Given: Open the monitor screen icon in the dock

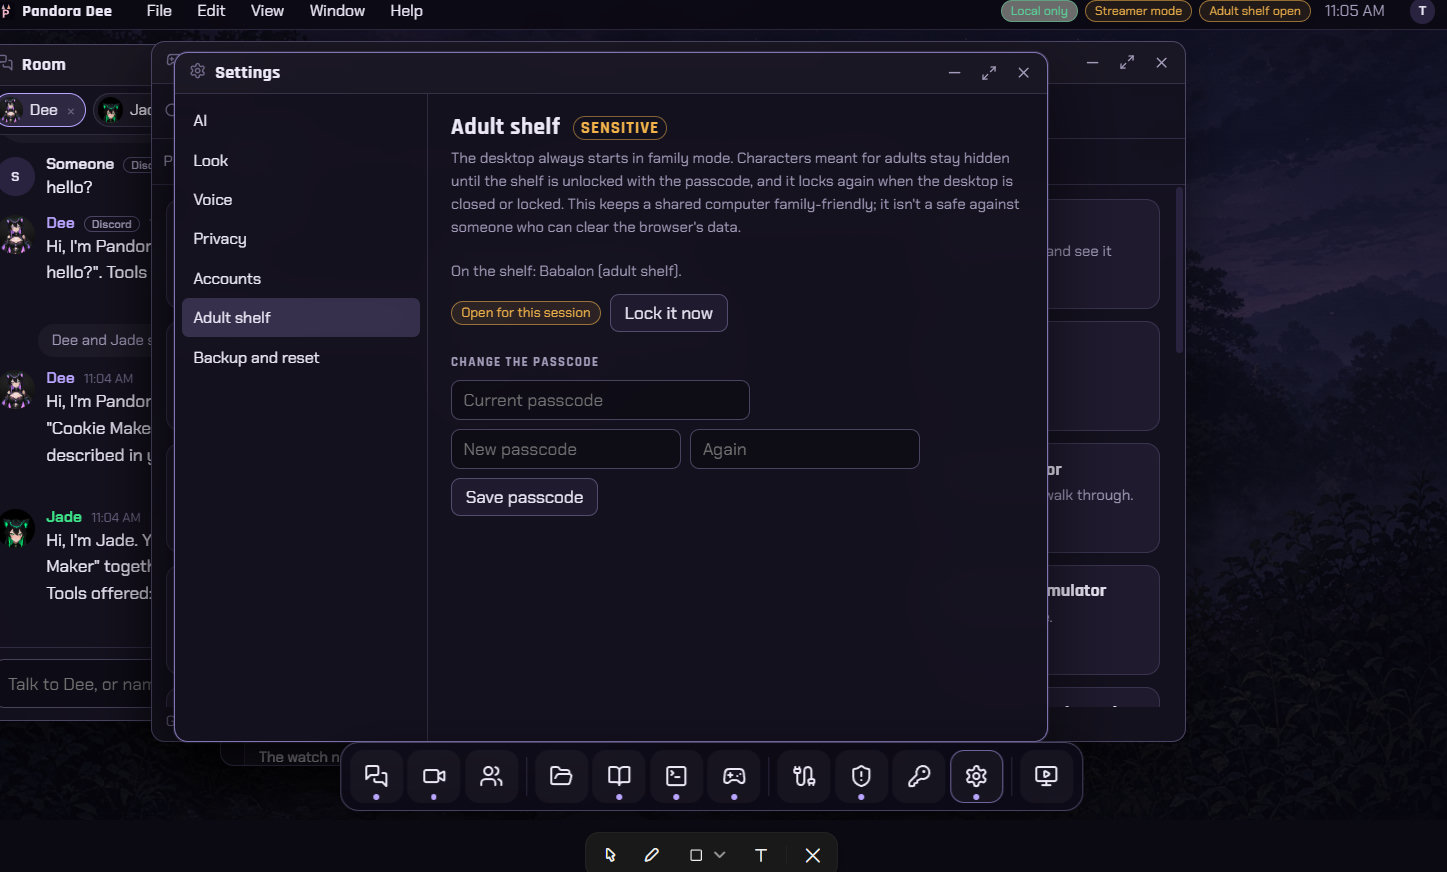Looking at the screenshot, I should pos(1046,776).
